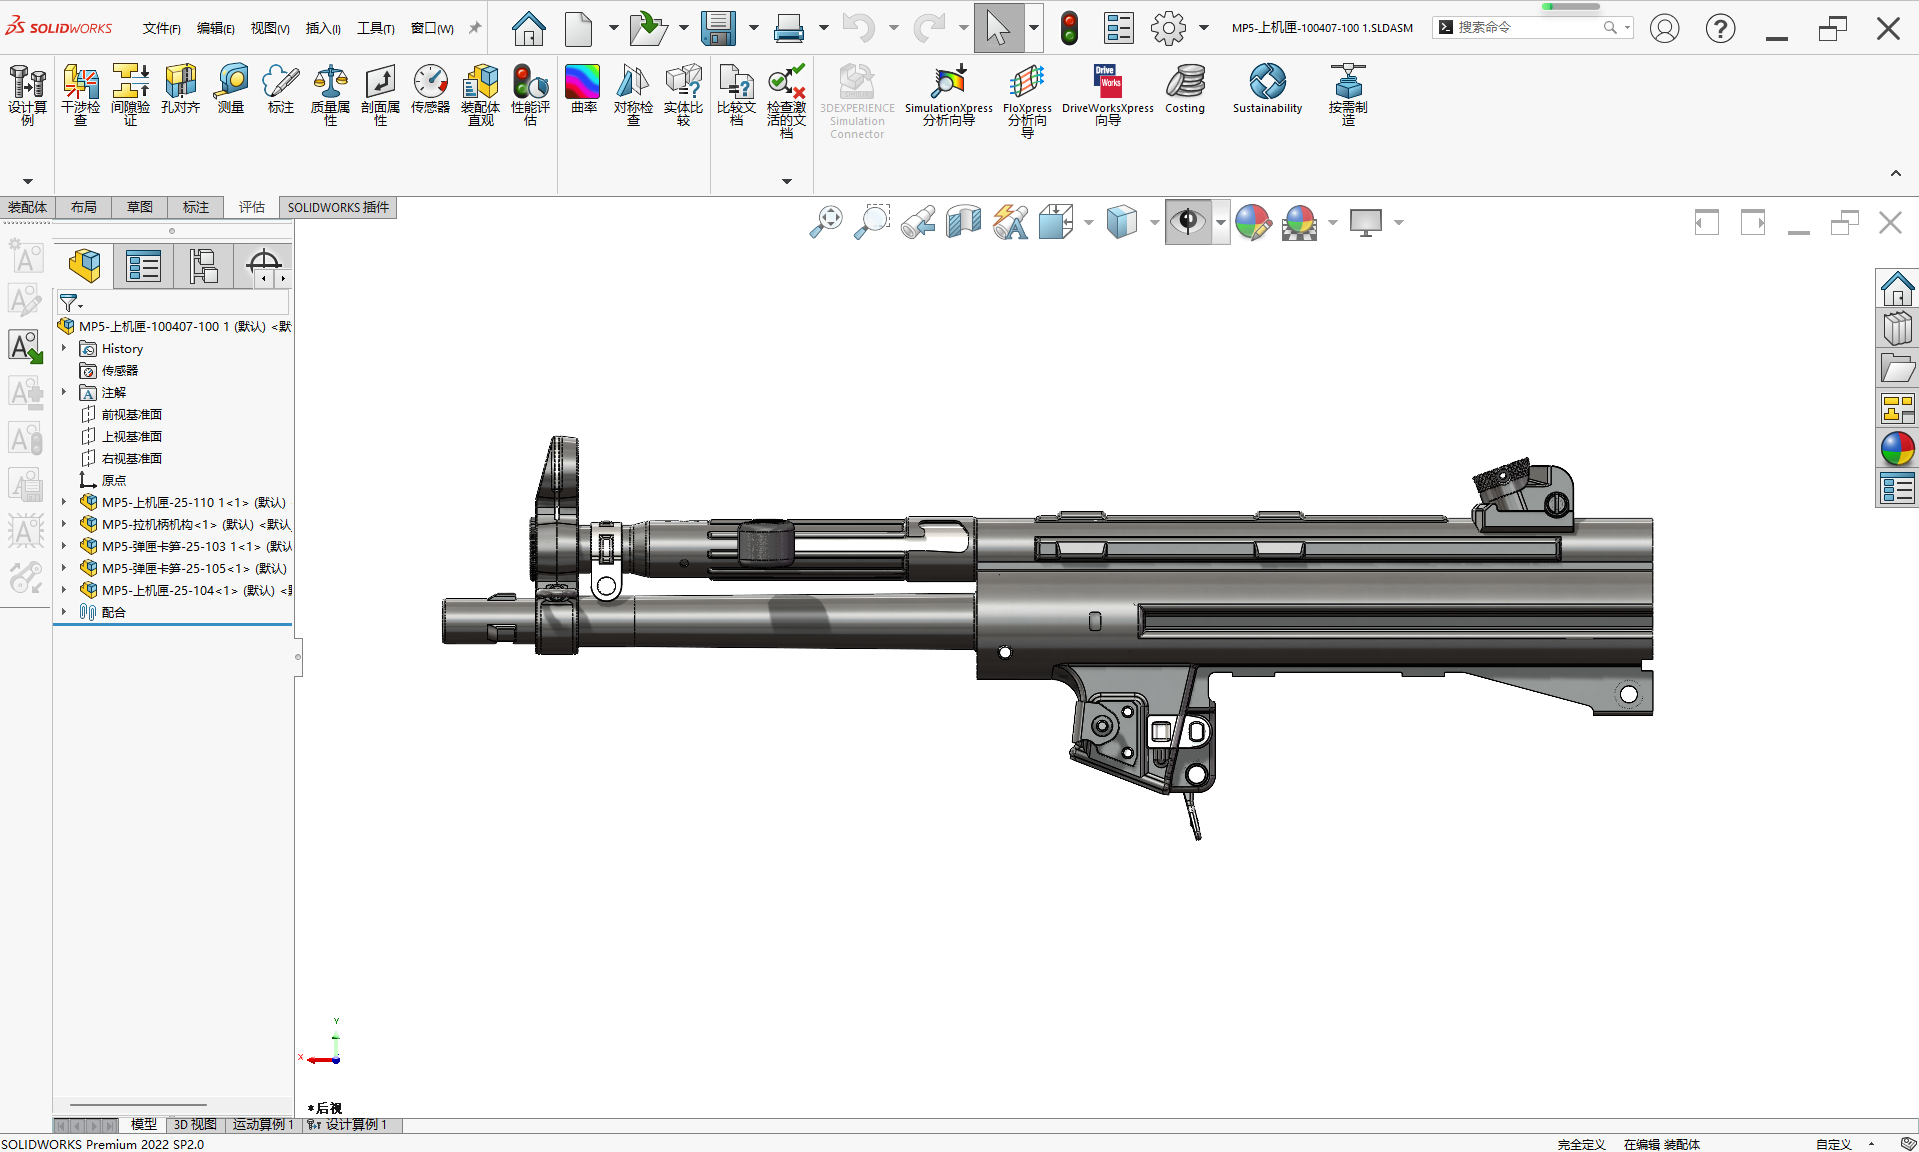Open the 文件 File menu
The height and width of the screenshot is (1152, 1919).
pos(161,28)
